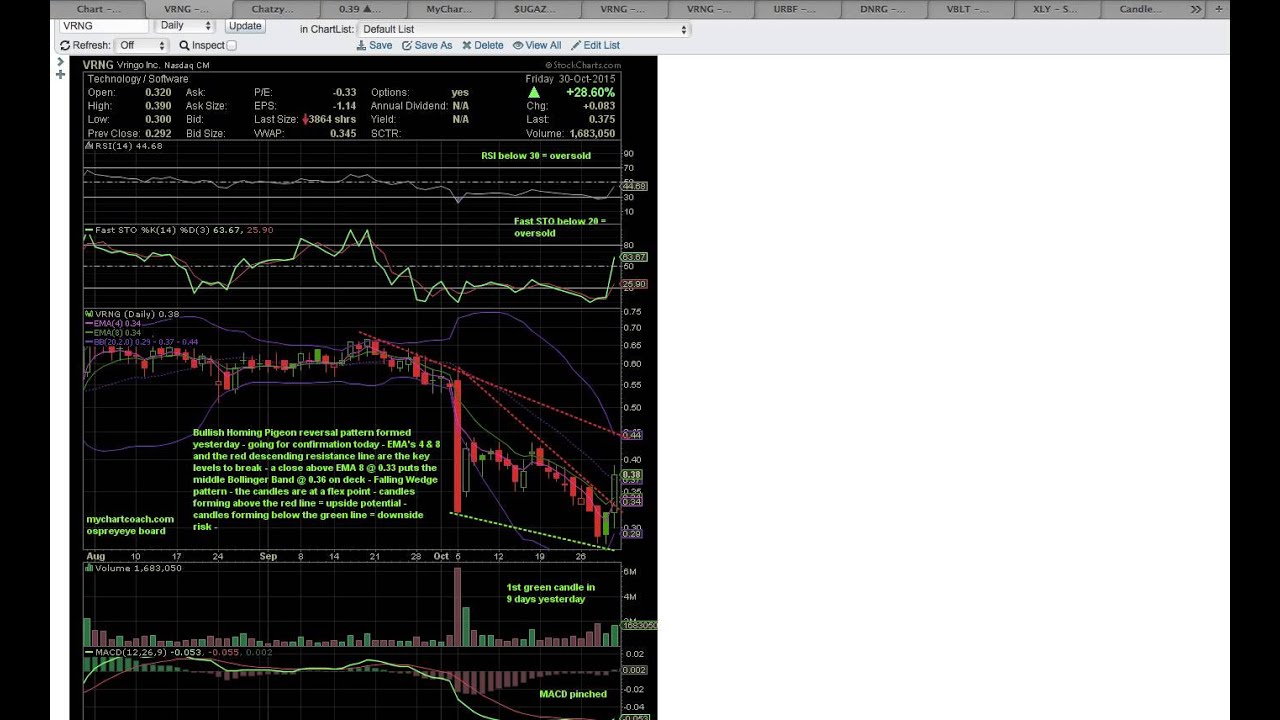Click the '1st green candle' annotation
Viewport: 1280px width, 720px height.
pos(550,593)
